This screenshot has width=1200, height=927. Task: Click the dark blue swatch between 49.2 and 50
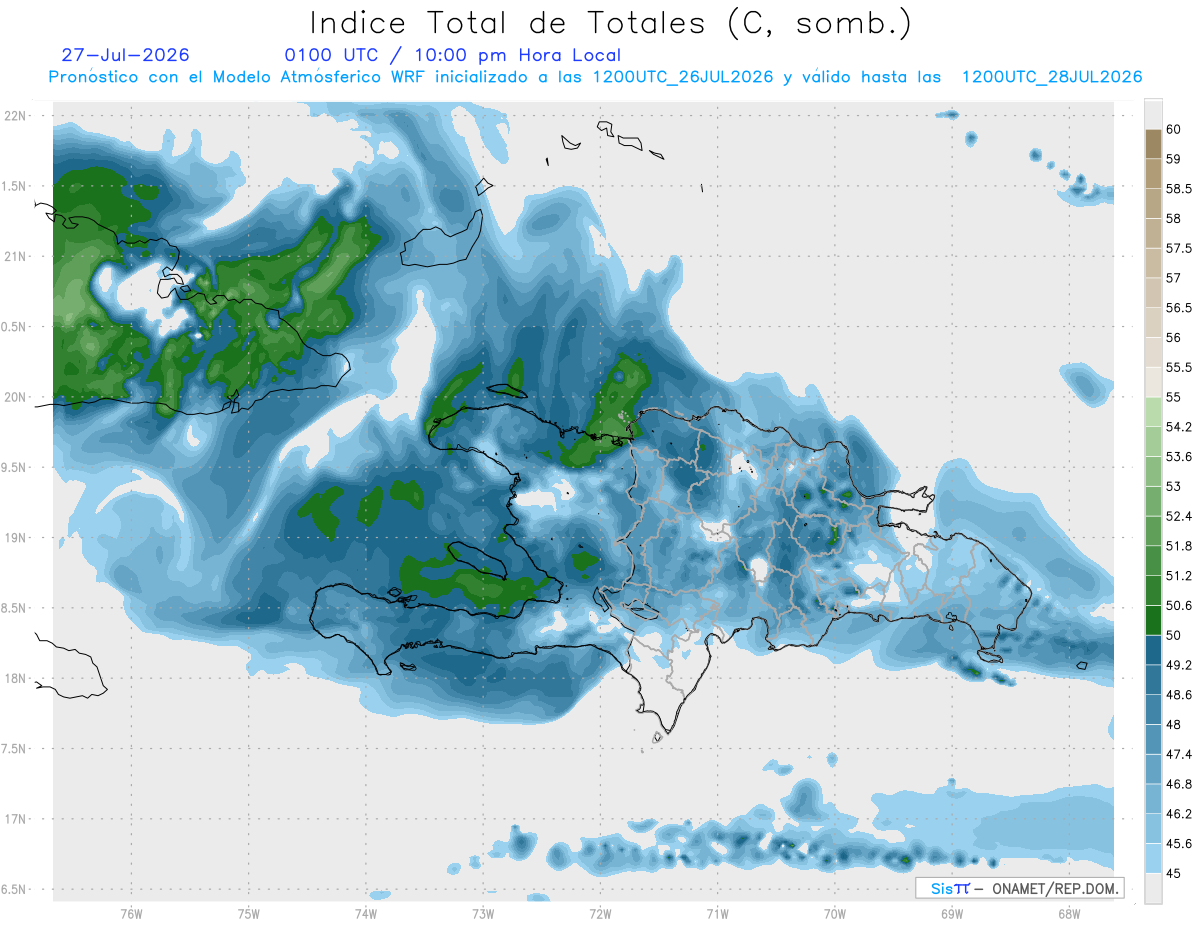[1153, 651]
